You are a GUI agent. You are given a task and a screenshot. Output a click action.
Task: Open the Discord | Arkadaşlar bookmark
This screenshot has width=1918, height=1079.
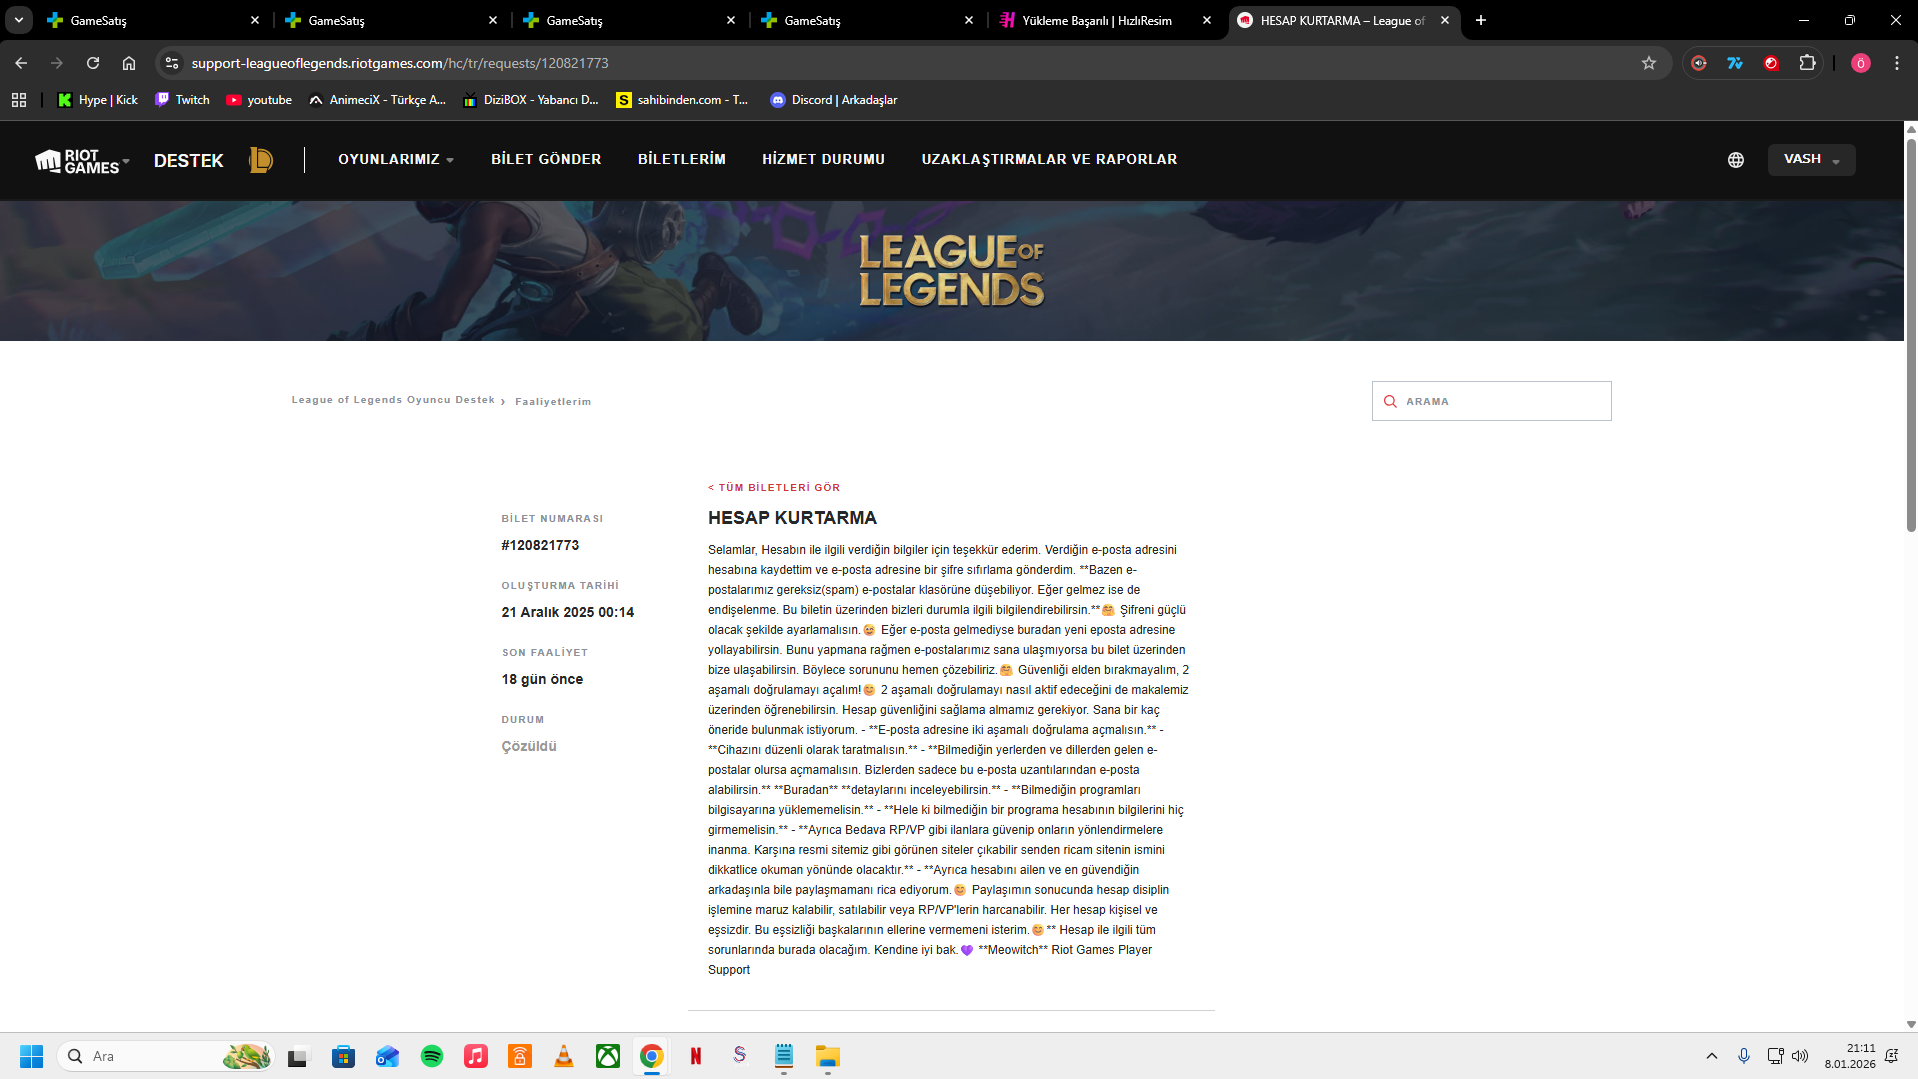[833, 100]
